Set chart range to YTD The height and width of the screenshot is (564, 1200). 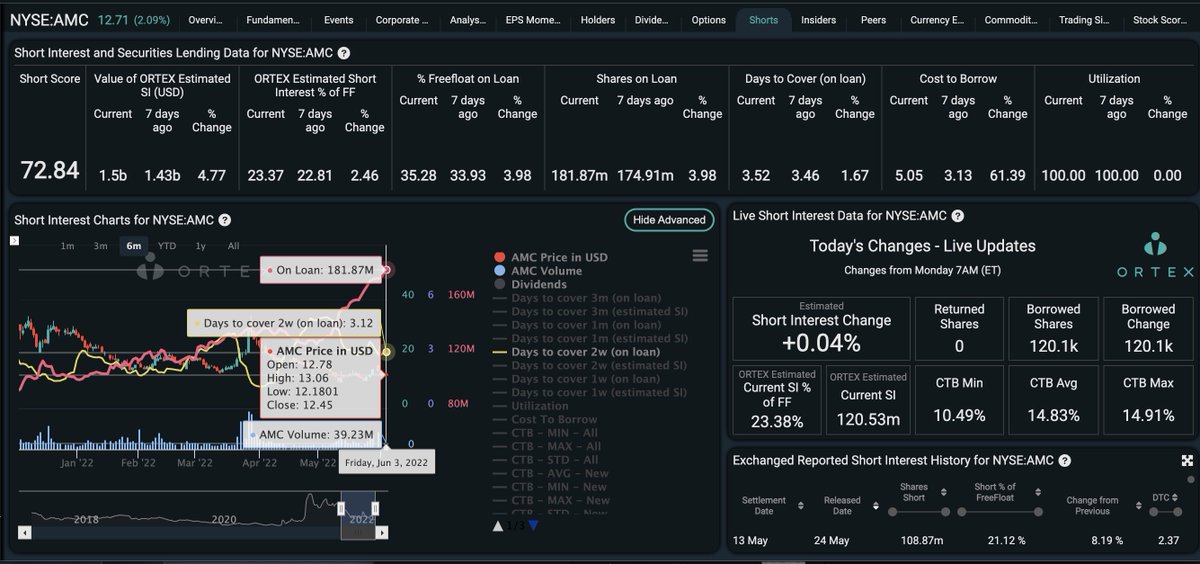click(166, 245)
